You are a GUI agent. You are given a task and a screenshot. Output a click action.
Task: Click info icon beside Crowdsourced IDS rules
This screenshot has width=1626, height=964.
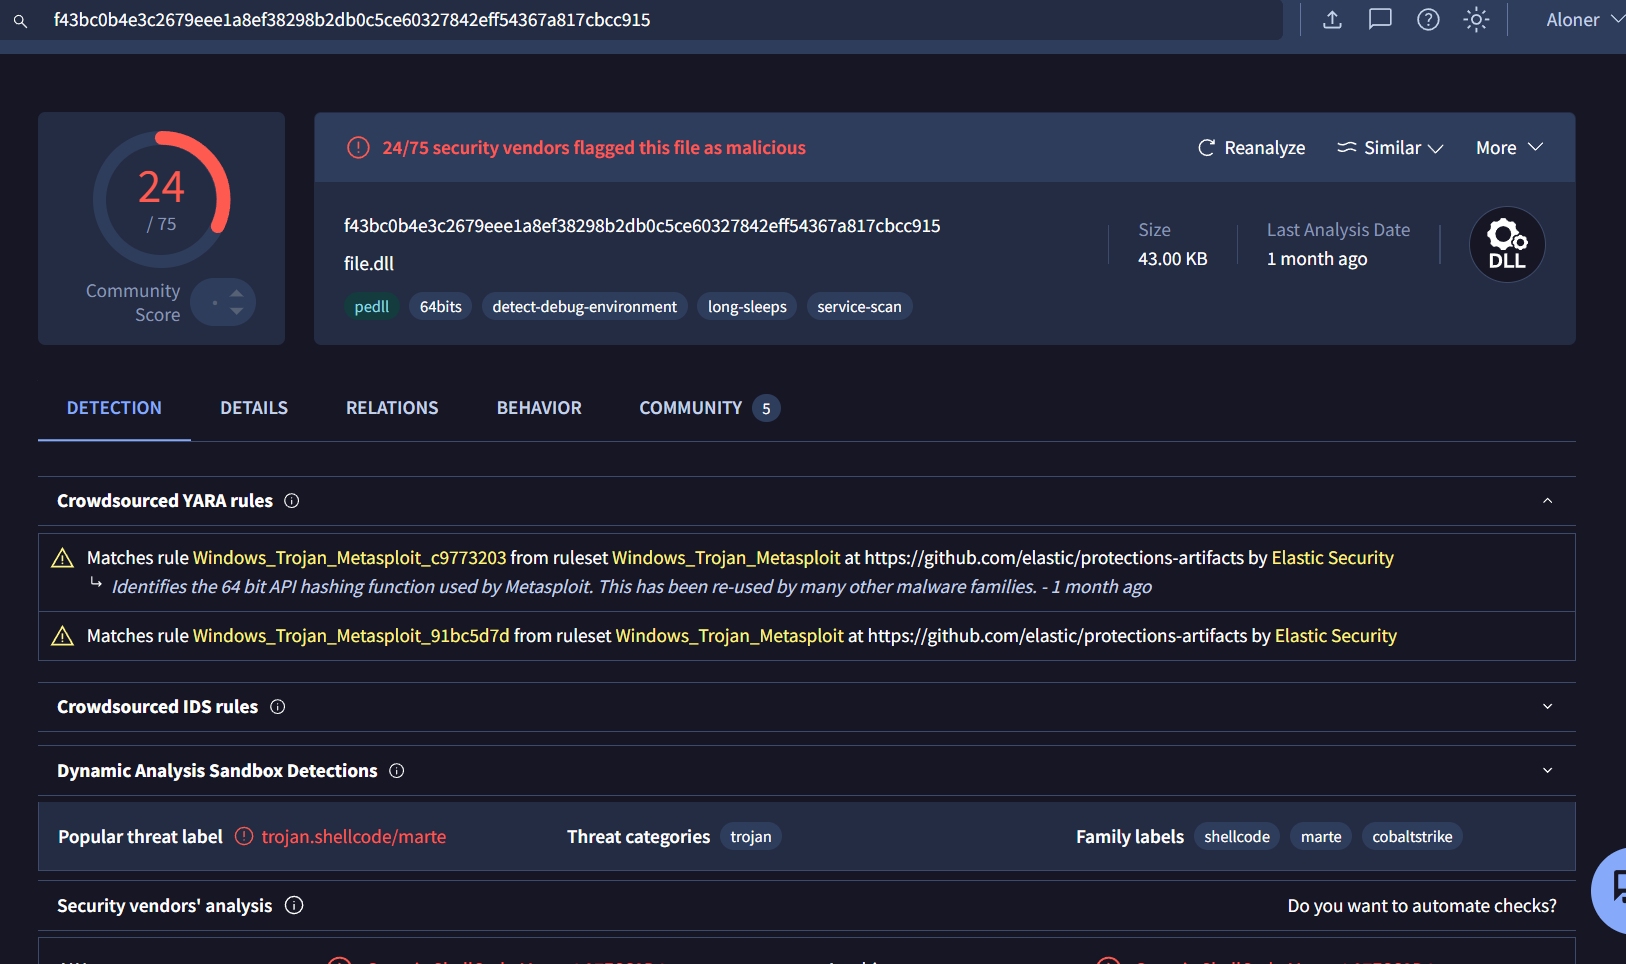point(278,707)
